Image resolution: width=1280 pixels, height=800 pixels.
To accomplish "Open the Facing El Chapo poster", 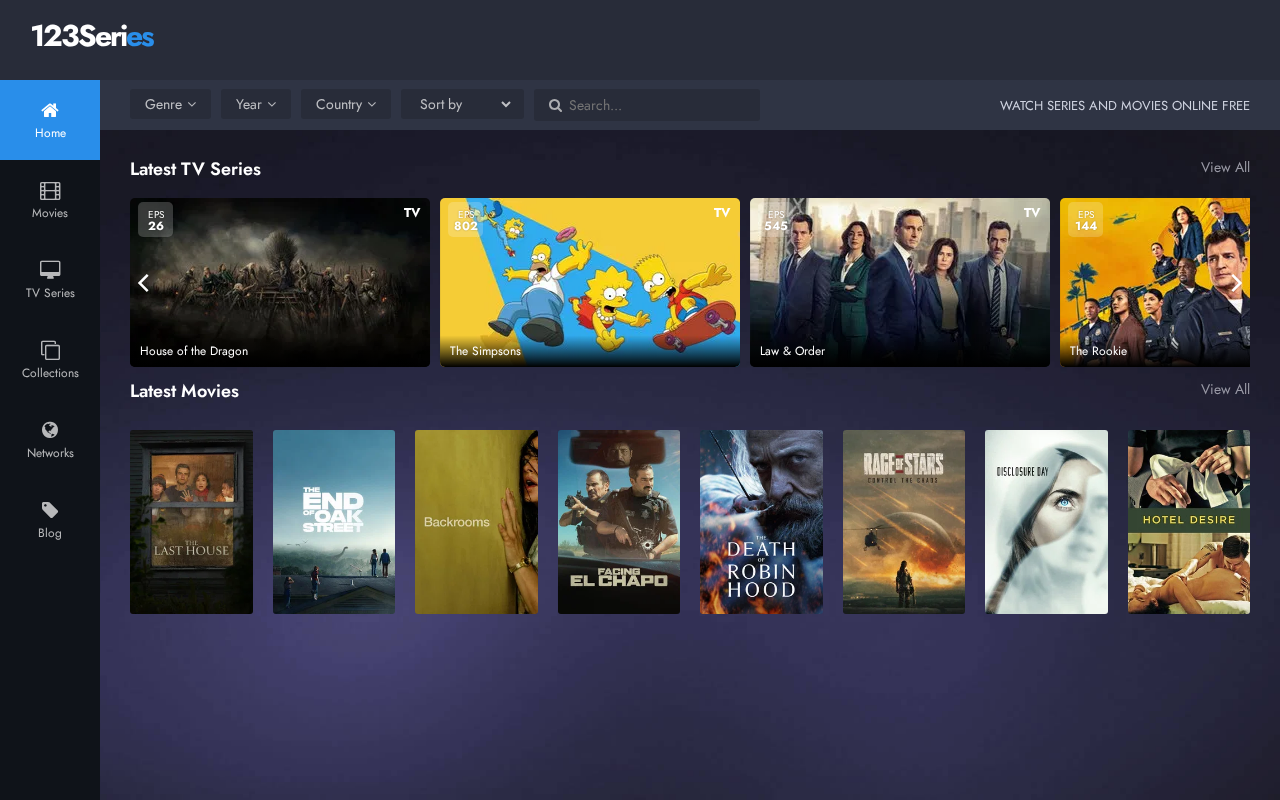I will (x=619, y=522).
